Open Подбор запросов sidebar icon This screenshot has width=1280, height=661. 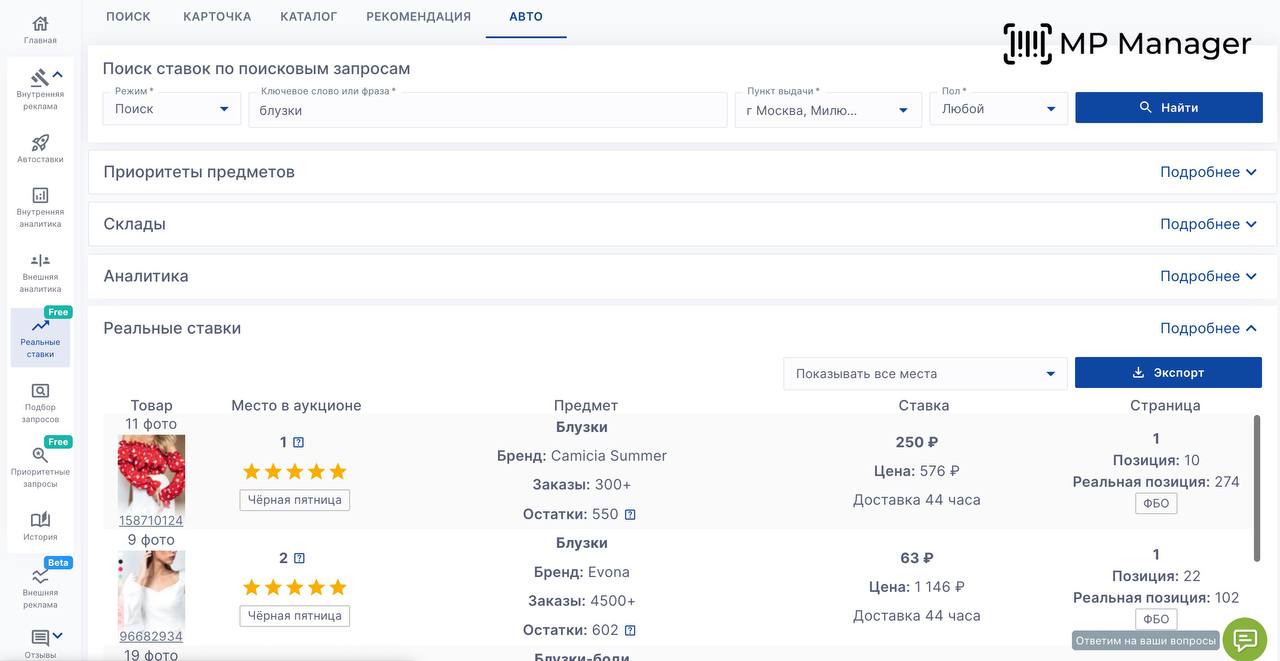40,391
